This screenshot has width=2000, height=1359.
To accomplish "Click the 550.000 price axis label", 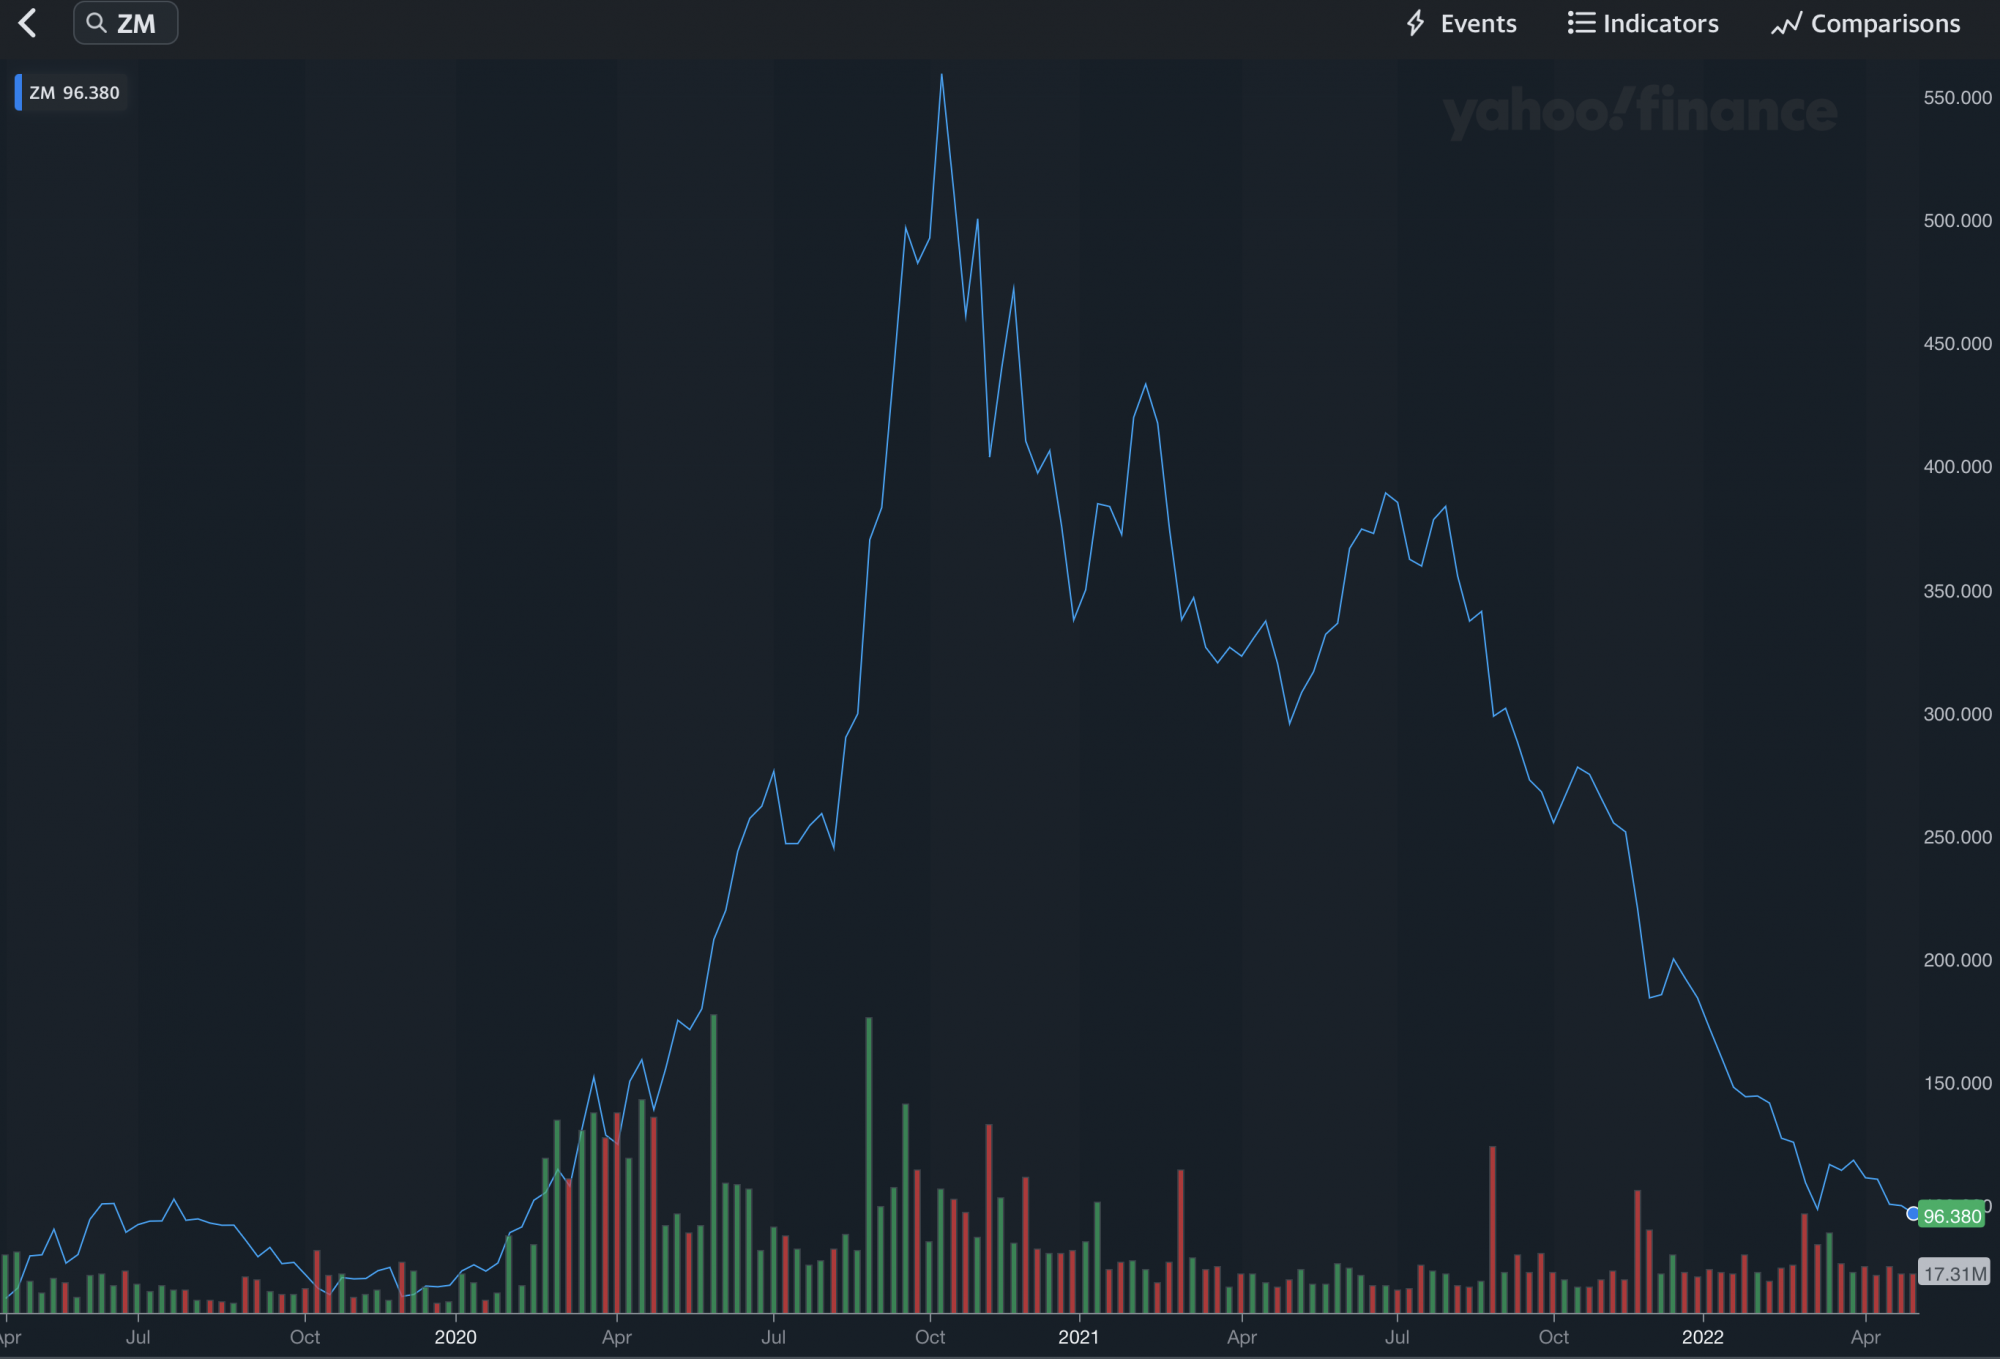I will 1957,98.
